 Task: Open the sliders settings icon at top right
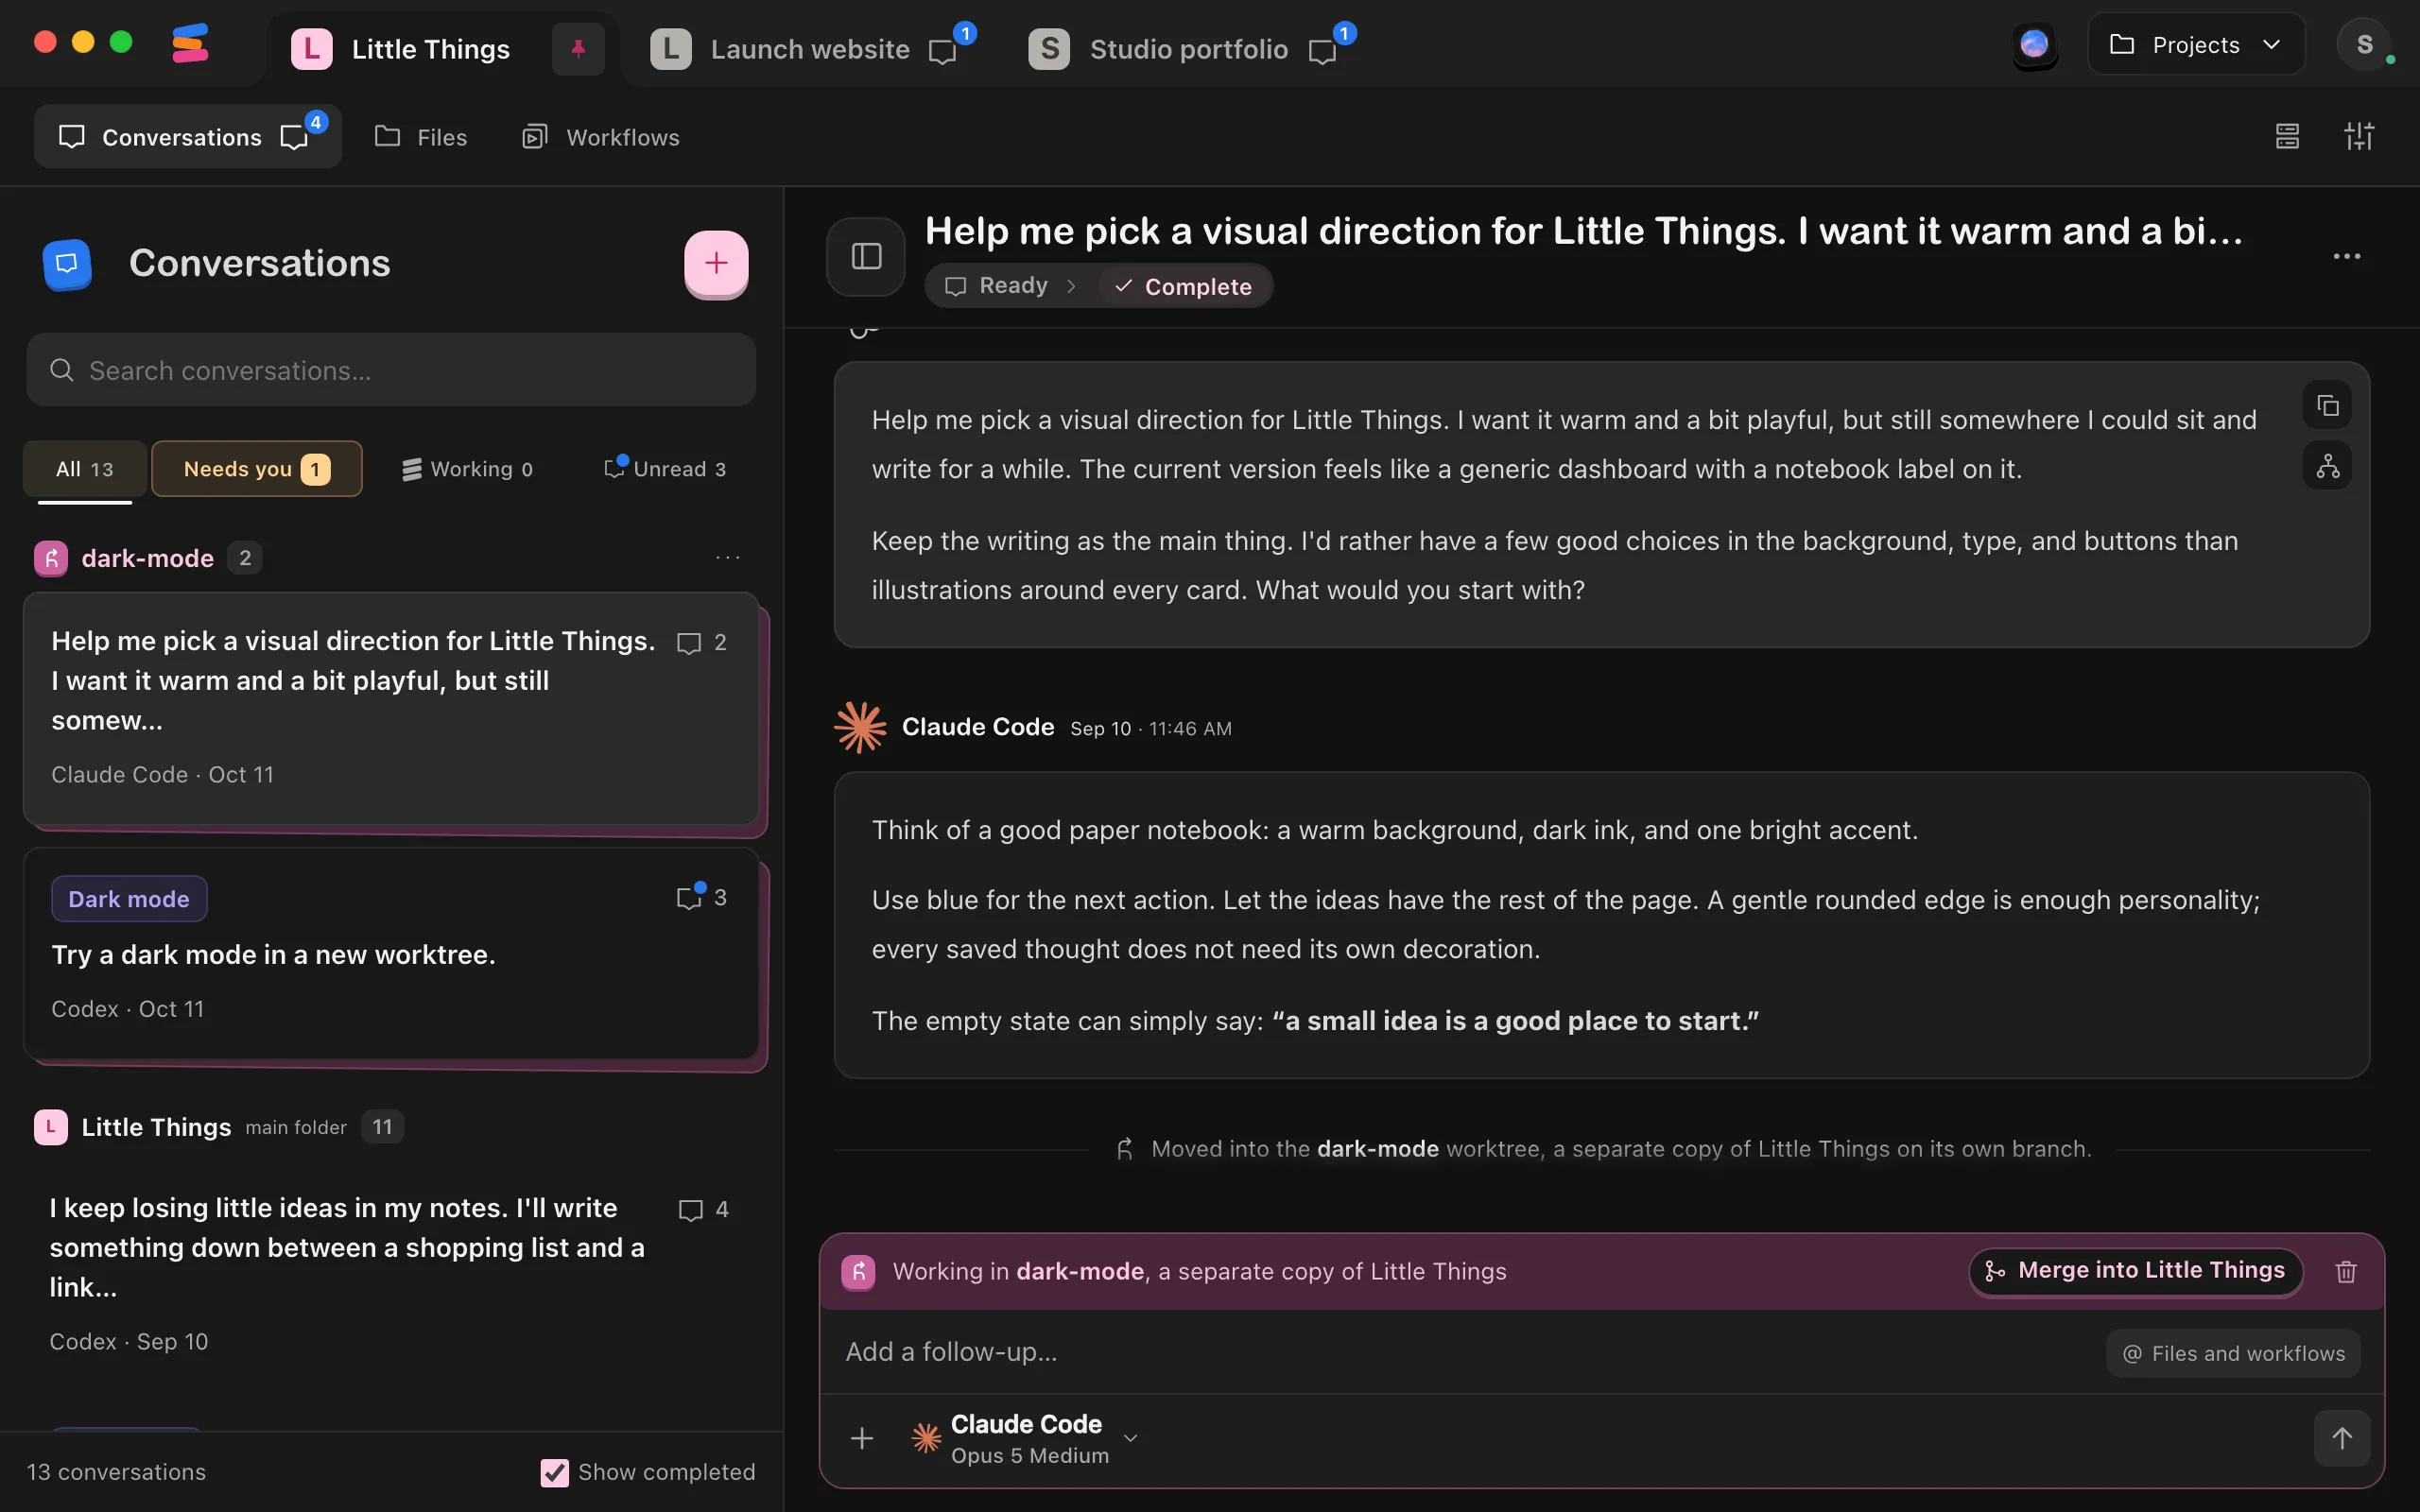coord(2359,136)
